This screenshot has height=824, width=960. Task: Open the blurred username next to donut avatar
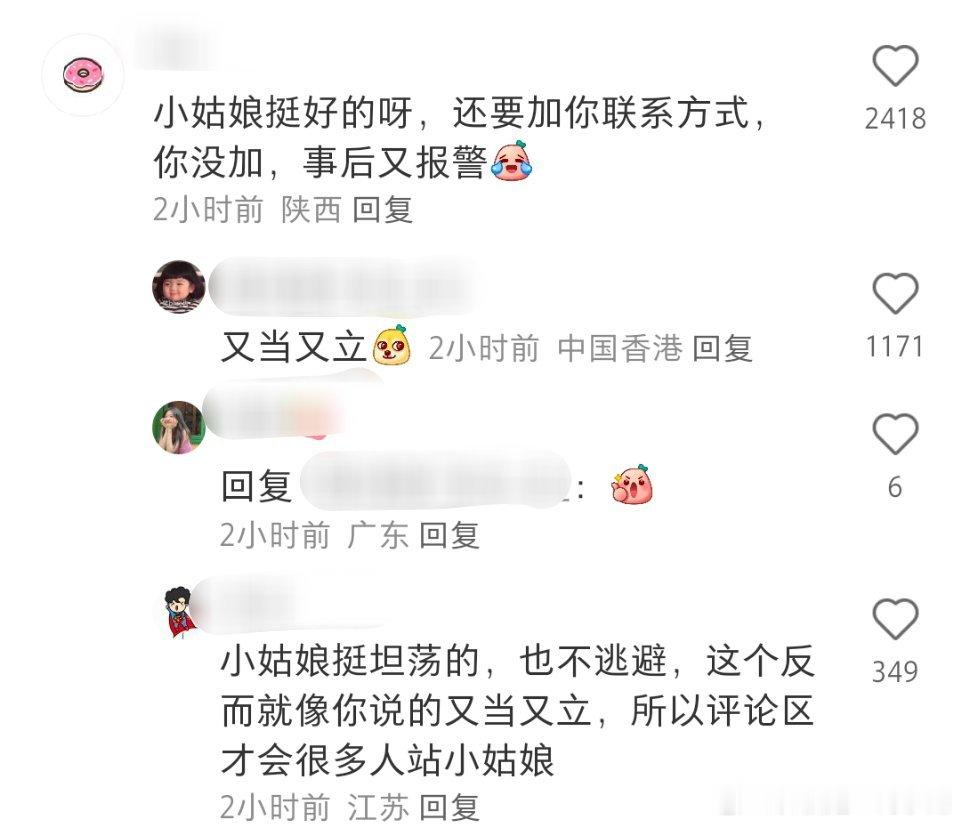176,48
